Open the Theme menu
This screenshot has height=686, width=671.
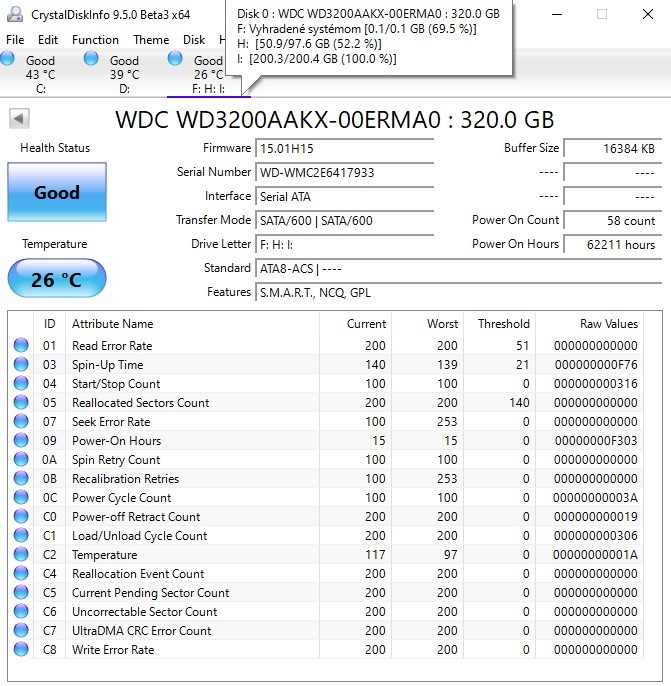point(151,40)
